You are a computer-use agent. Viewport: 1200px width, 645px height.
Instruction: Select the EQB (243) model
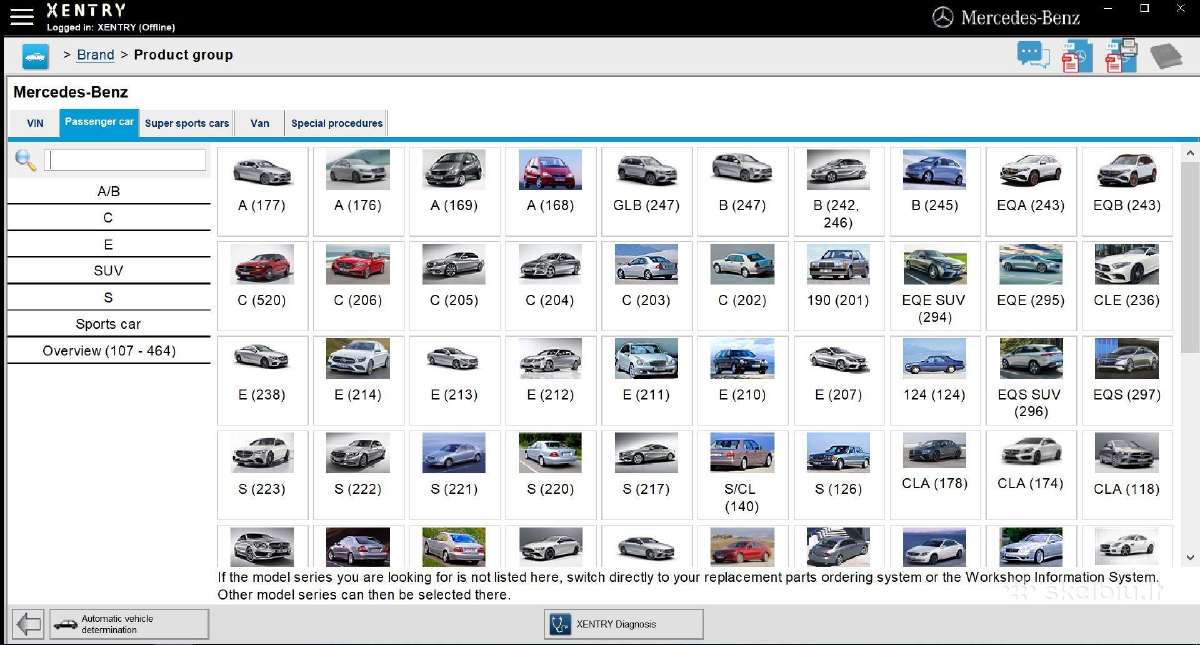pos(1127,191)
